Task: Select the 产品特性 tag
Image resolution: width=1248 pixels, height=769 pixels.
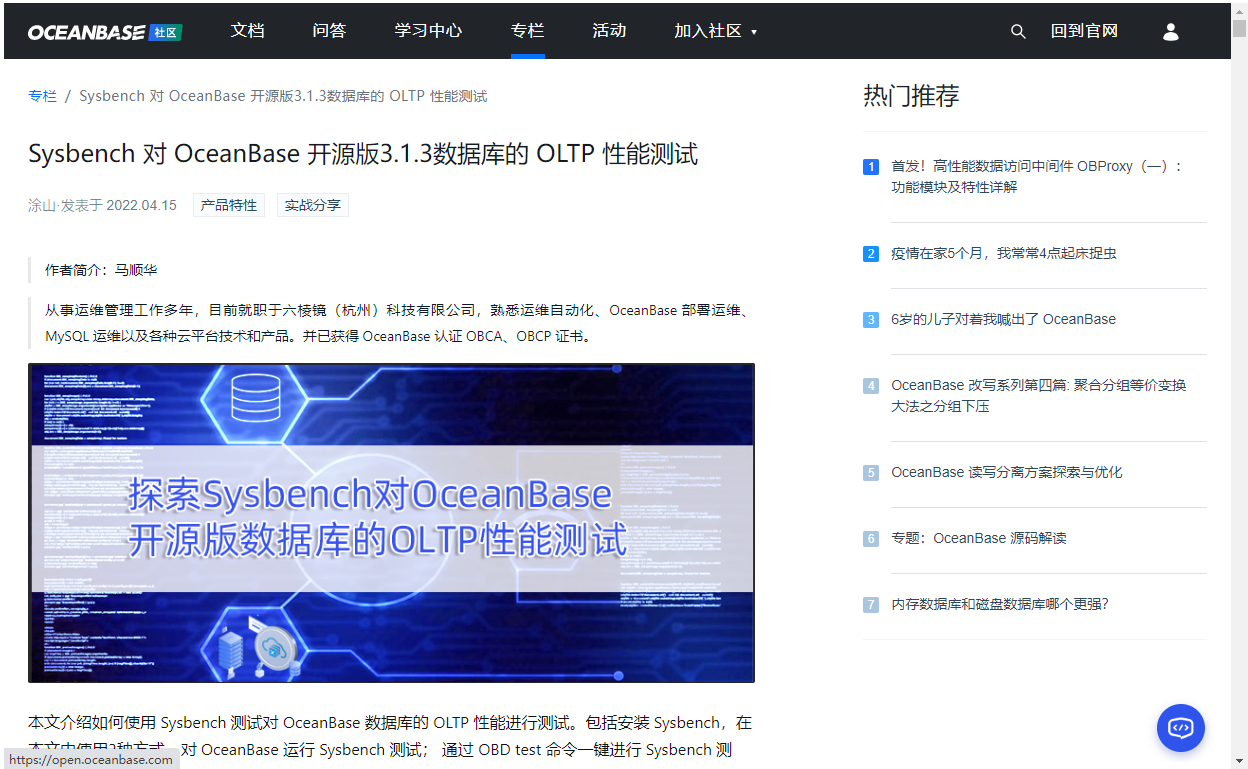Action: 229,205
